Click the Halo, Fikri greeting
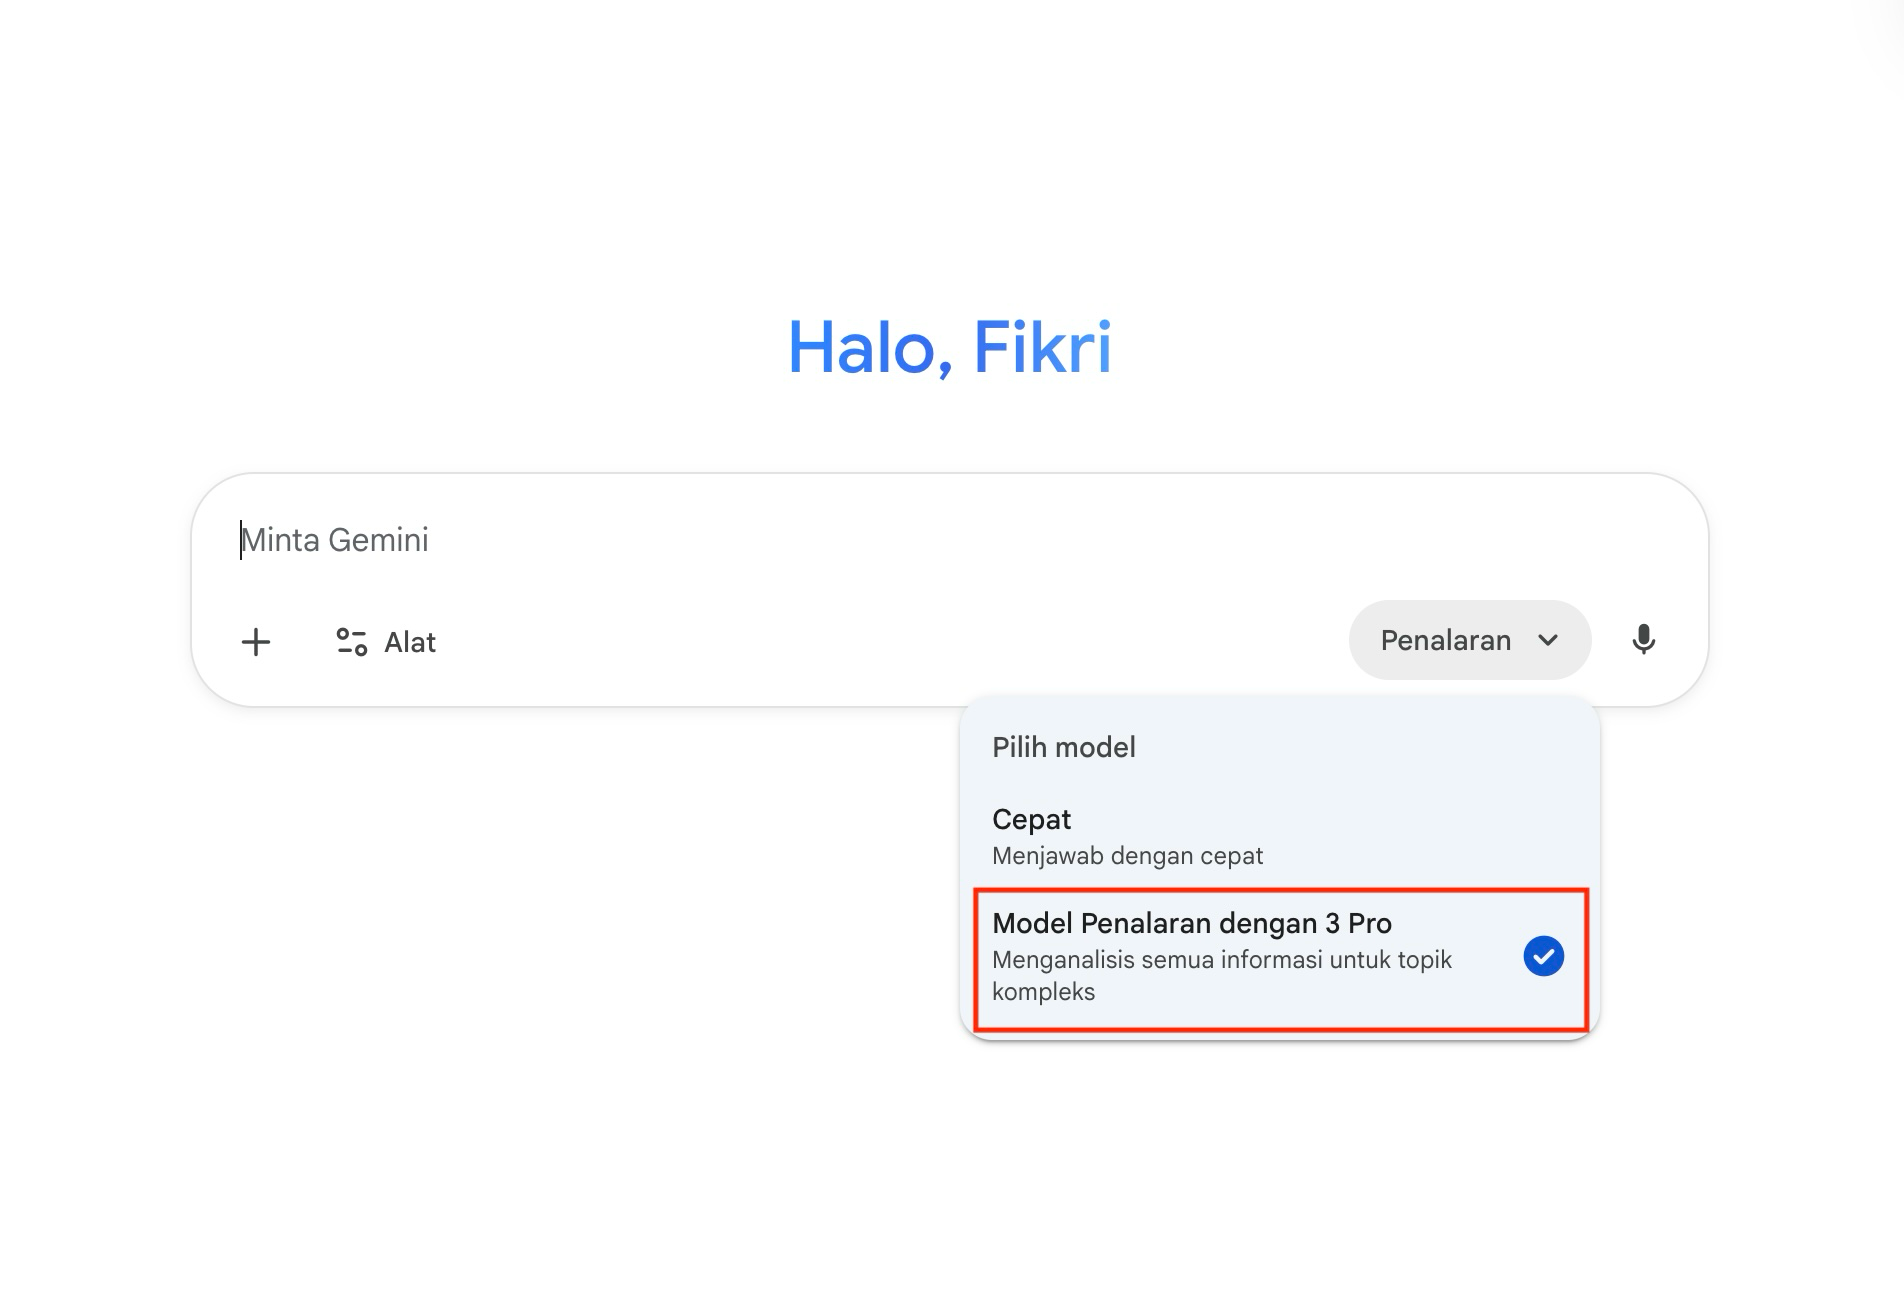 coord(949,348)
